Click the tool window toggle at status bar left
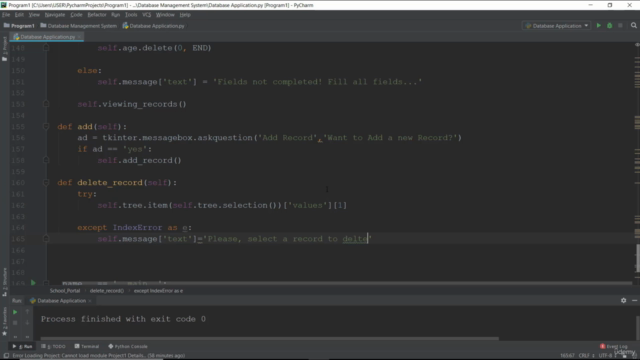 point(6,356)
